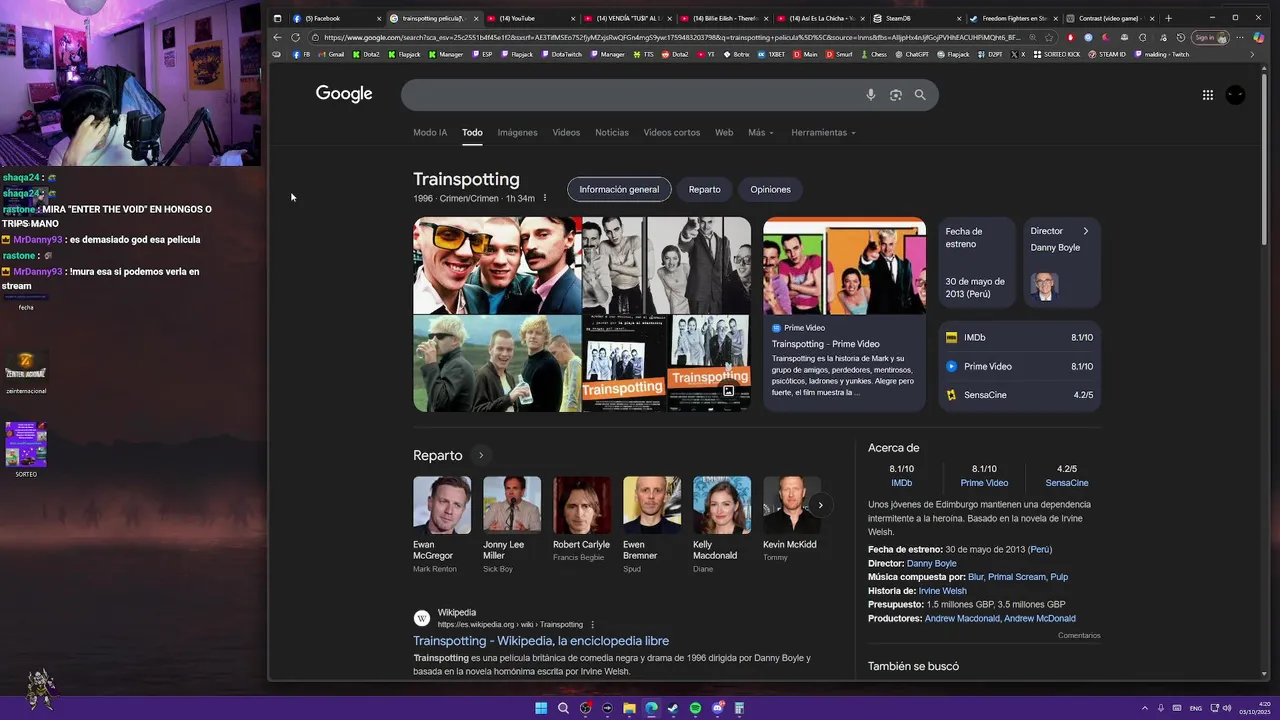Open Steam from the taskbar

click(x=673, y=708)
